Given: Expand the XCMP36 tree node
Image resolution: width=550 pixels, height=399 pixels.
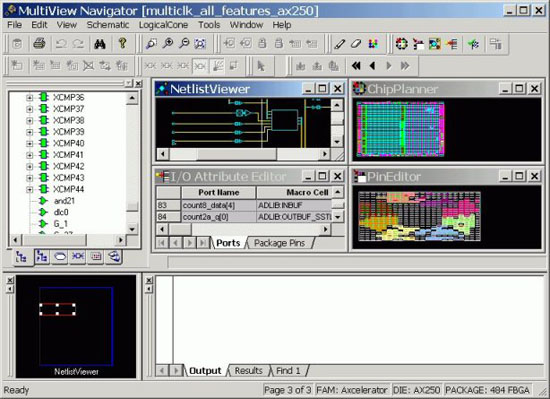Looking at the screenshot, I should point(29,97).
